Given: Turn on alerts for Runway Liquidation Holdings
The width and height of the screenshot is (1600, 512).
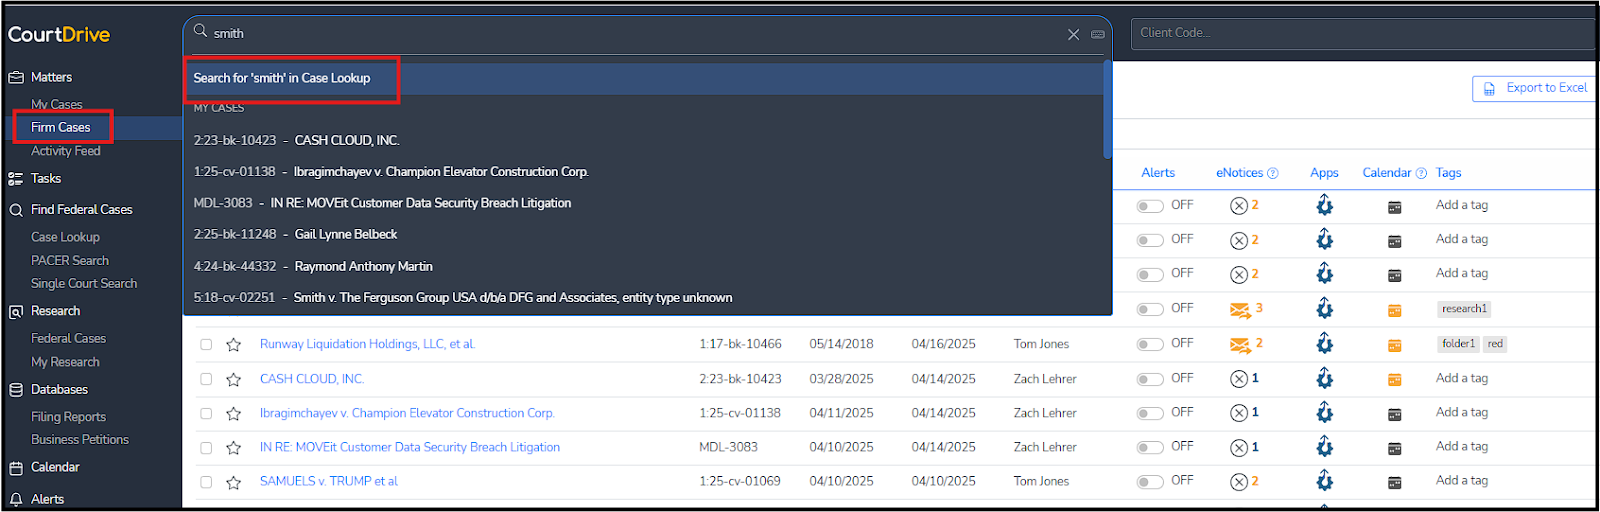Looking at the screenshot, I should click(x=1150, y=344).
